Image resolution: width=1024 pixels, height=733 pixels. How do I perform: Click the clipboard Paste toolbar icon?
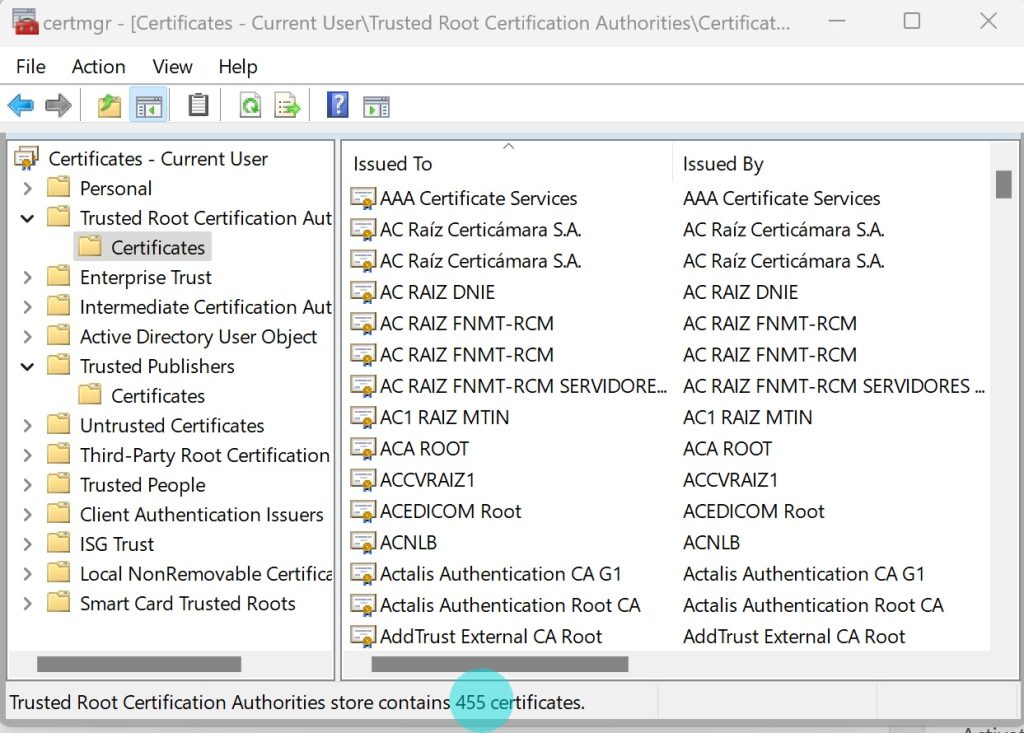click(198, 105)
